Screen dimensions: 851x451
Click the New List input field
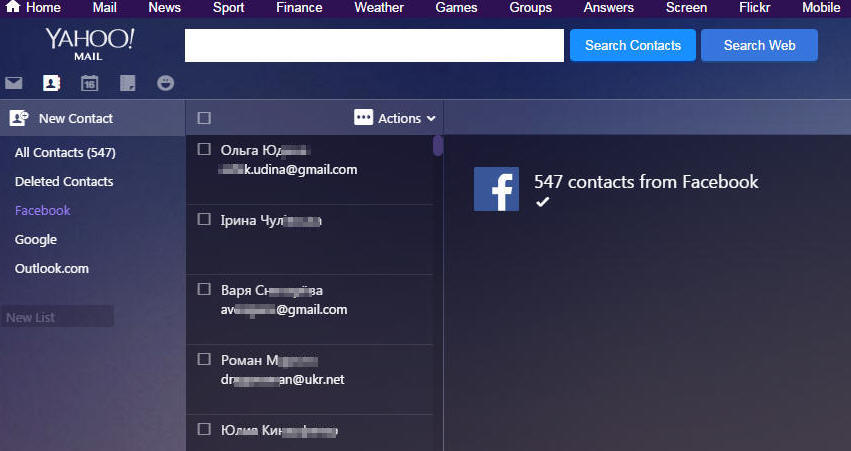(x=57, y=317)
